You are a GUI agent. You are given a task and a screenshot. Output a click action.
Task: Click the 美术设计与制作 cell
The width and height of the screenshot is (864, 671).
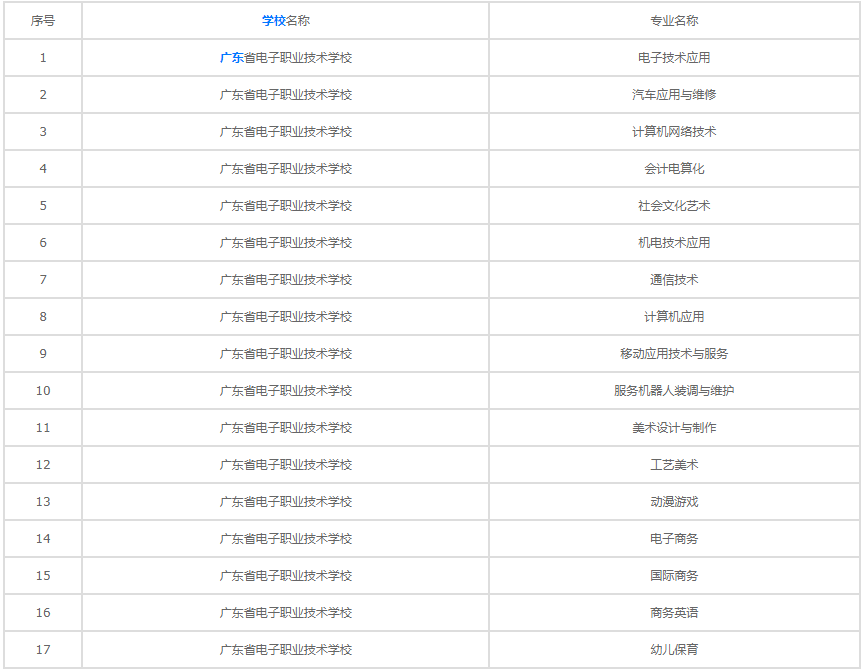pyautogui.click(x=673, y=428)
